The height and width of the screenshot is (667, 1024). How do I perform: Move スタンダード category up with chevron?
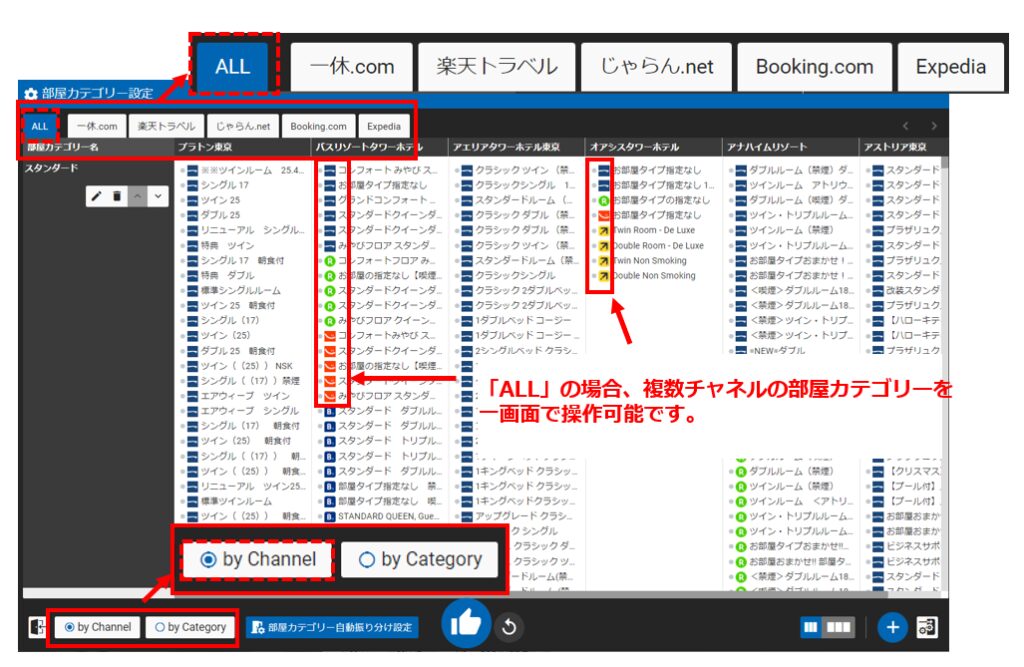[138, 196]
